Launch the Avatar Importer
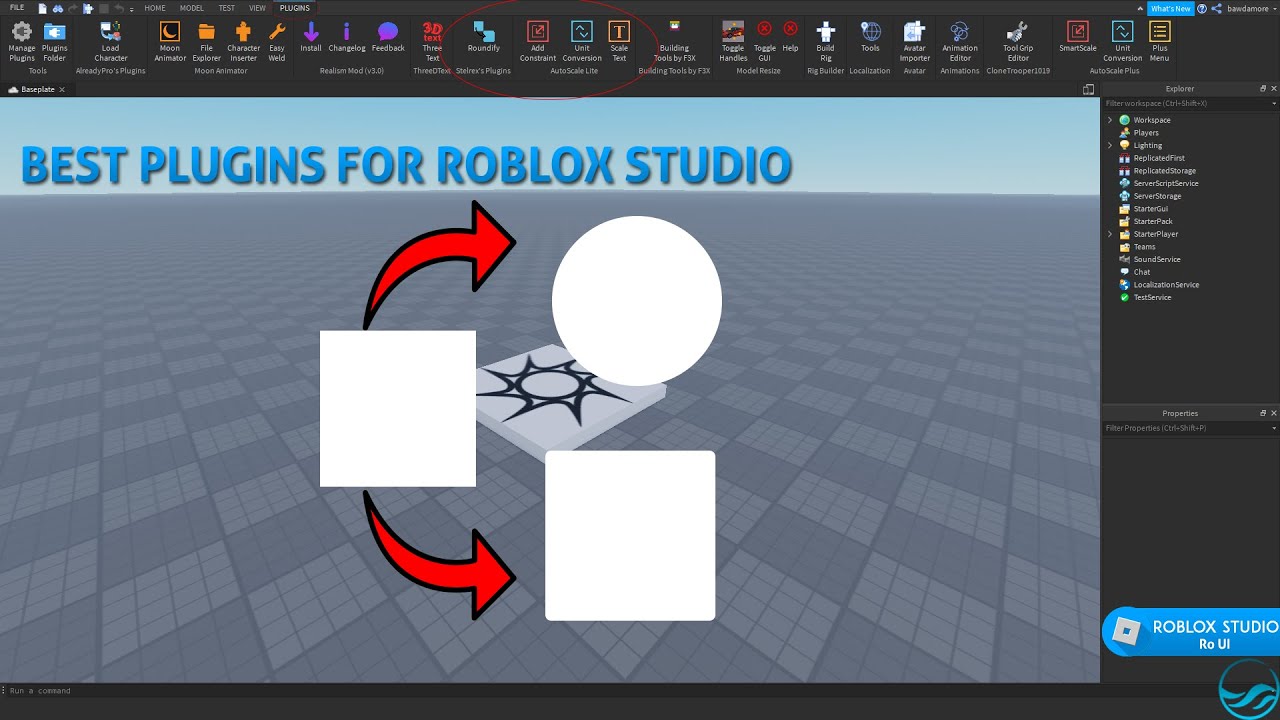The height and width of the screenshot is (720, 1280). click(x=914, y=42)
